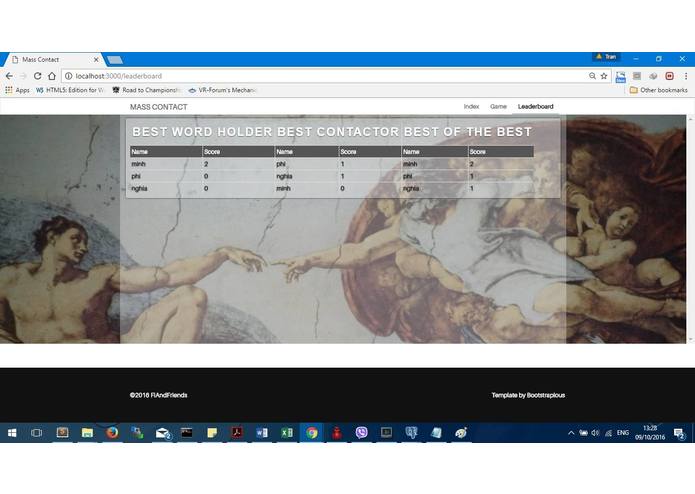Open Sticky Notes on the taskbar
The image size is (695, 494).
[212, 432]
